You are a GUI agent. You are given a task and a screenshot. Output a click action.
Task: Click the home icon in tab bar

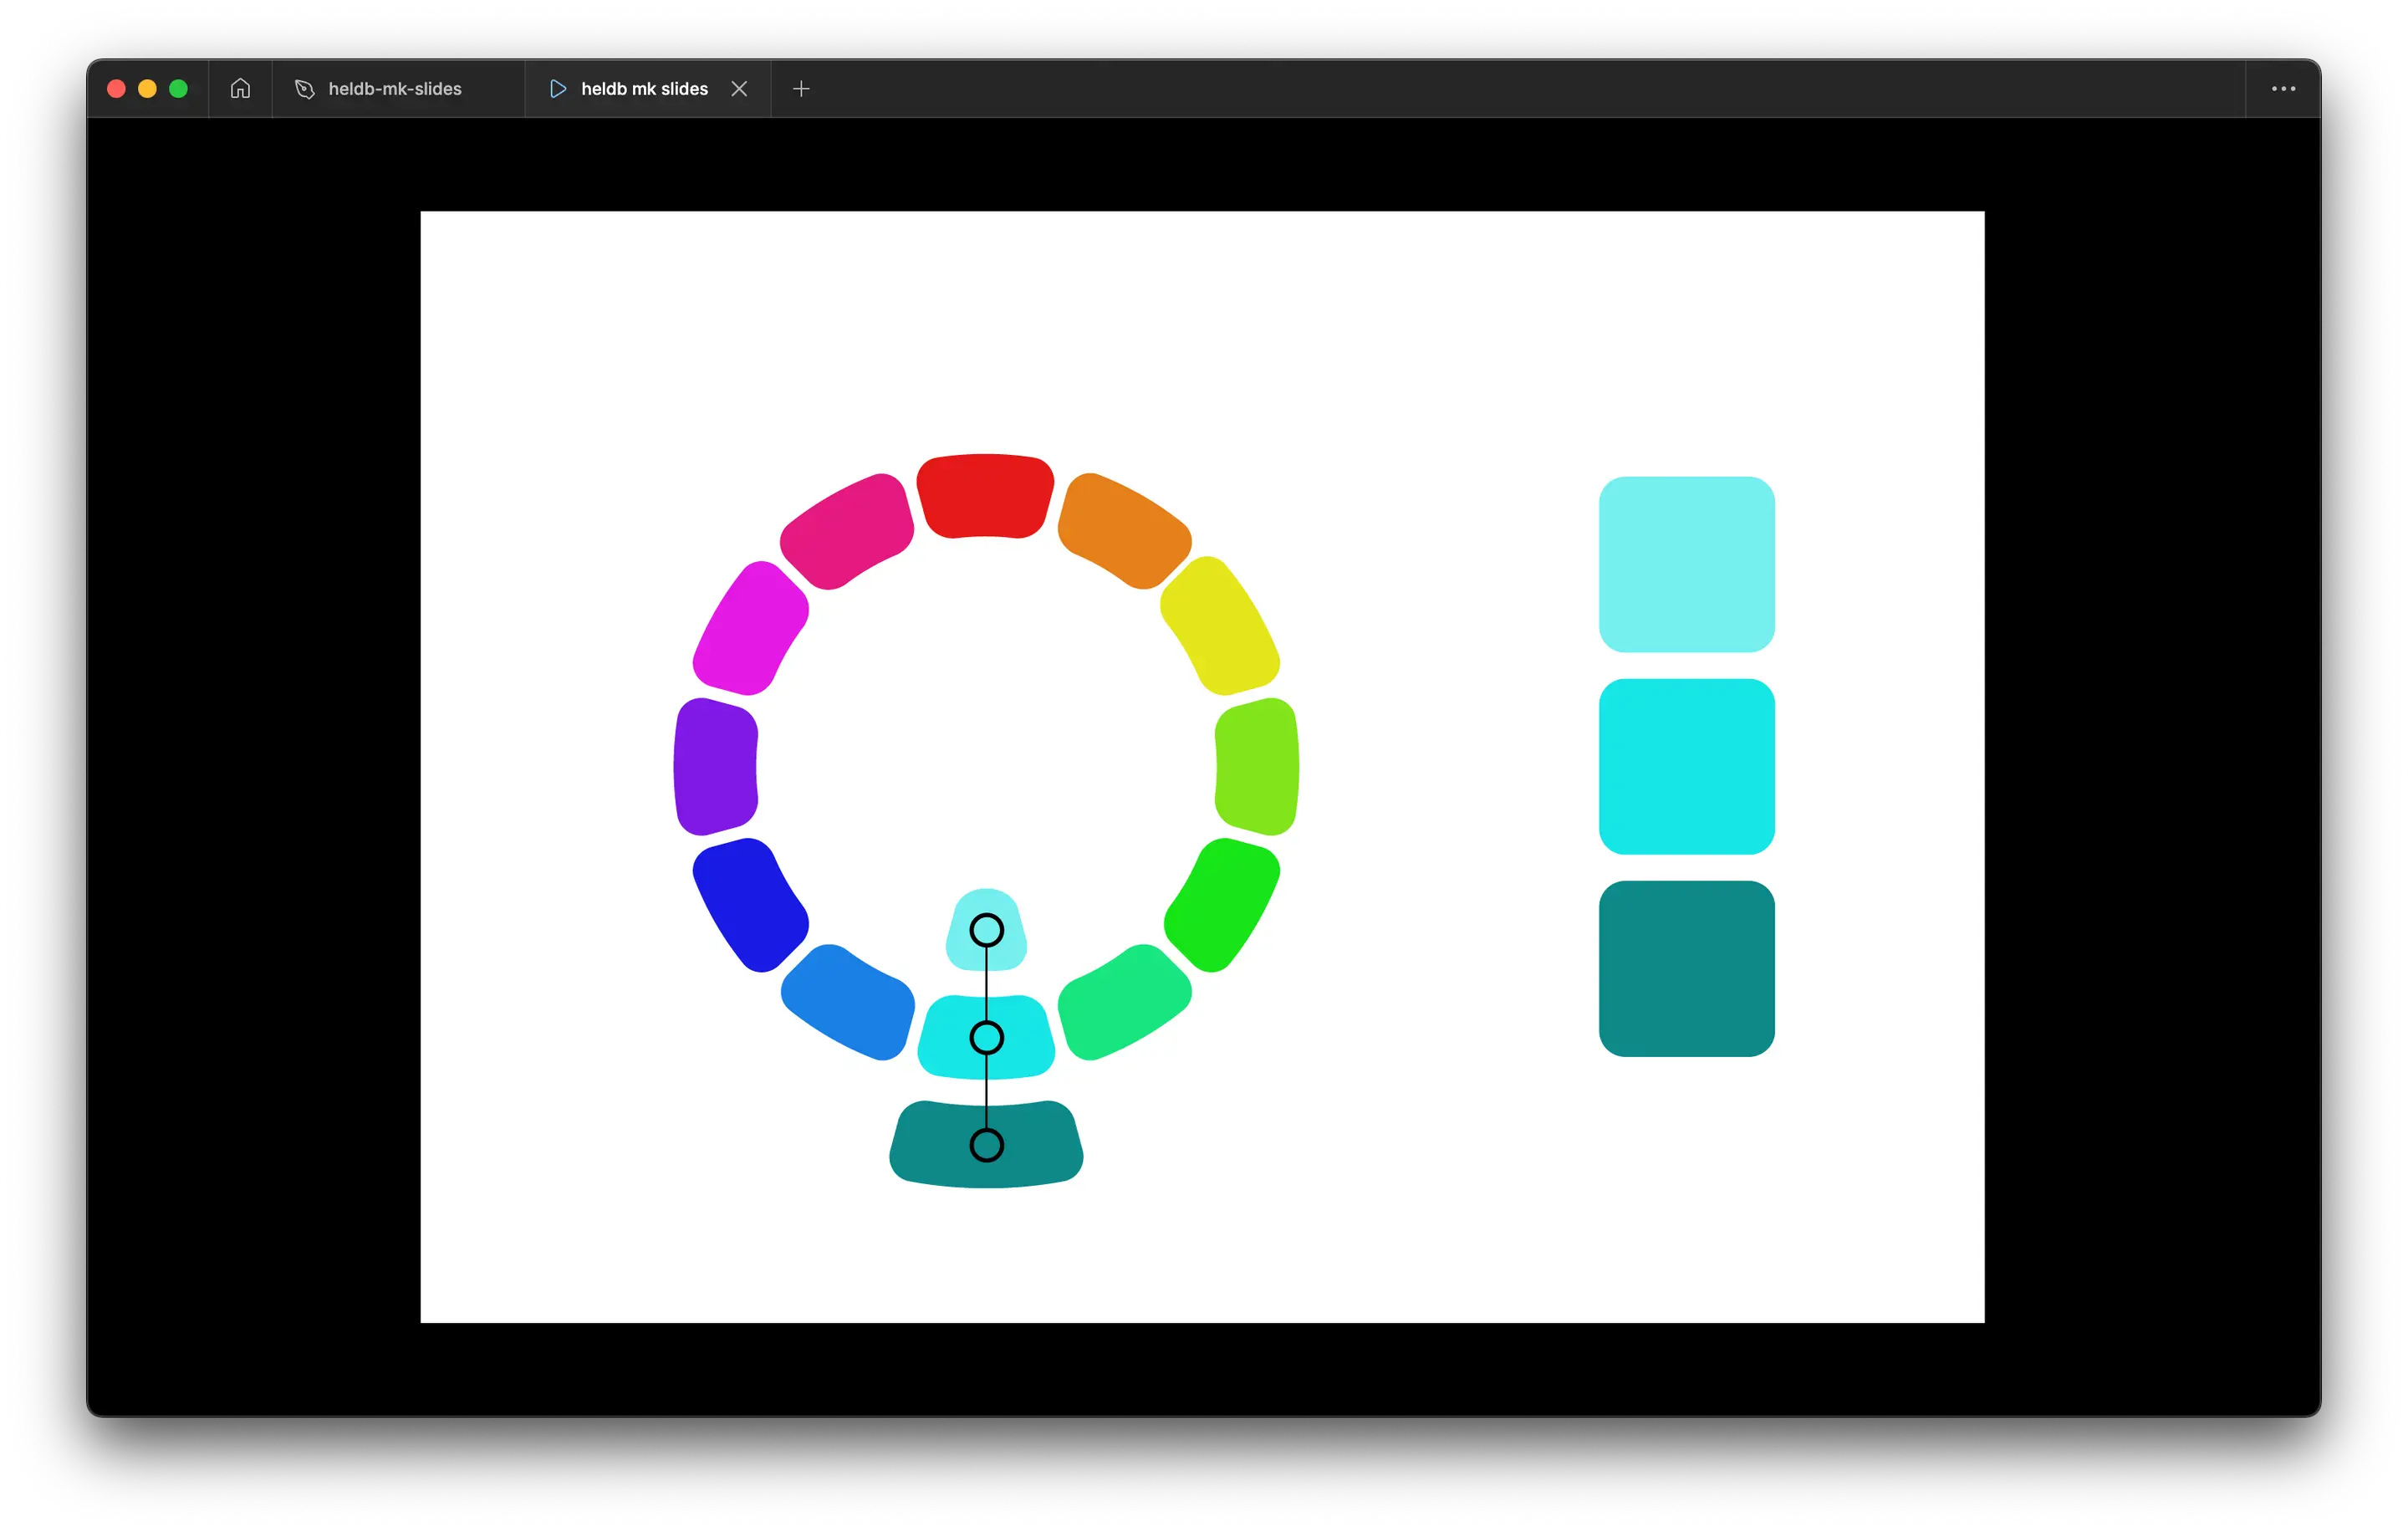(240, 89)
